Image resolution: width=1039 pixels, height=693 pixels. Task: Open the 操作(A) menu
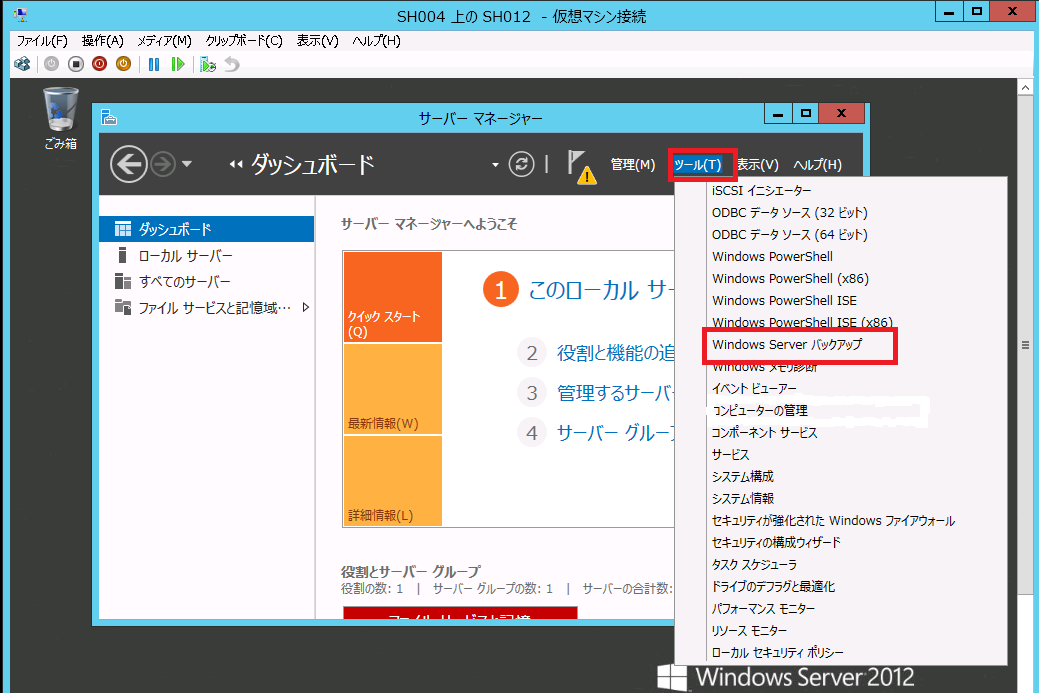click(x=103, y=41)
